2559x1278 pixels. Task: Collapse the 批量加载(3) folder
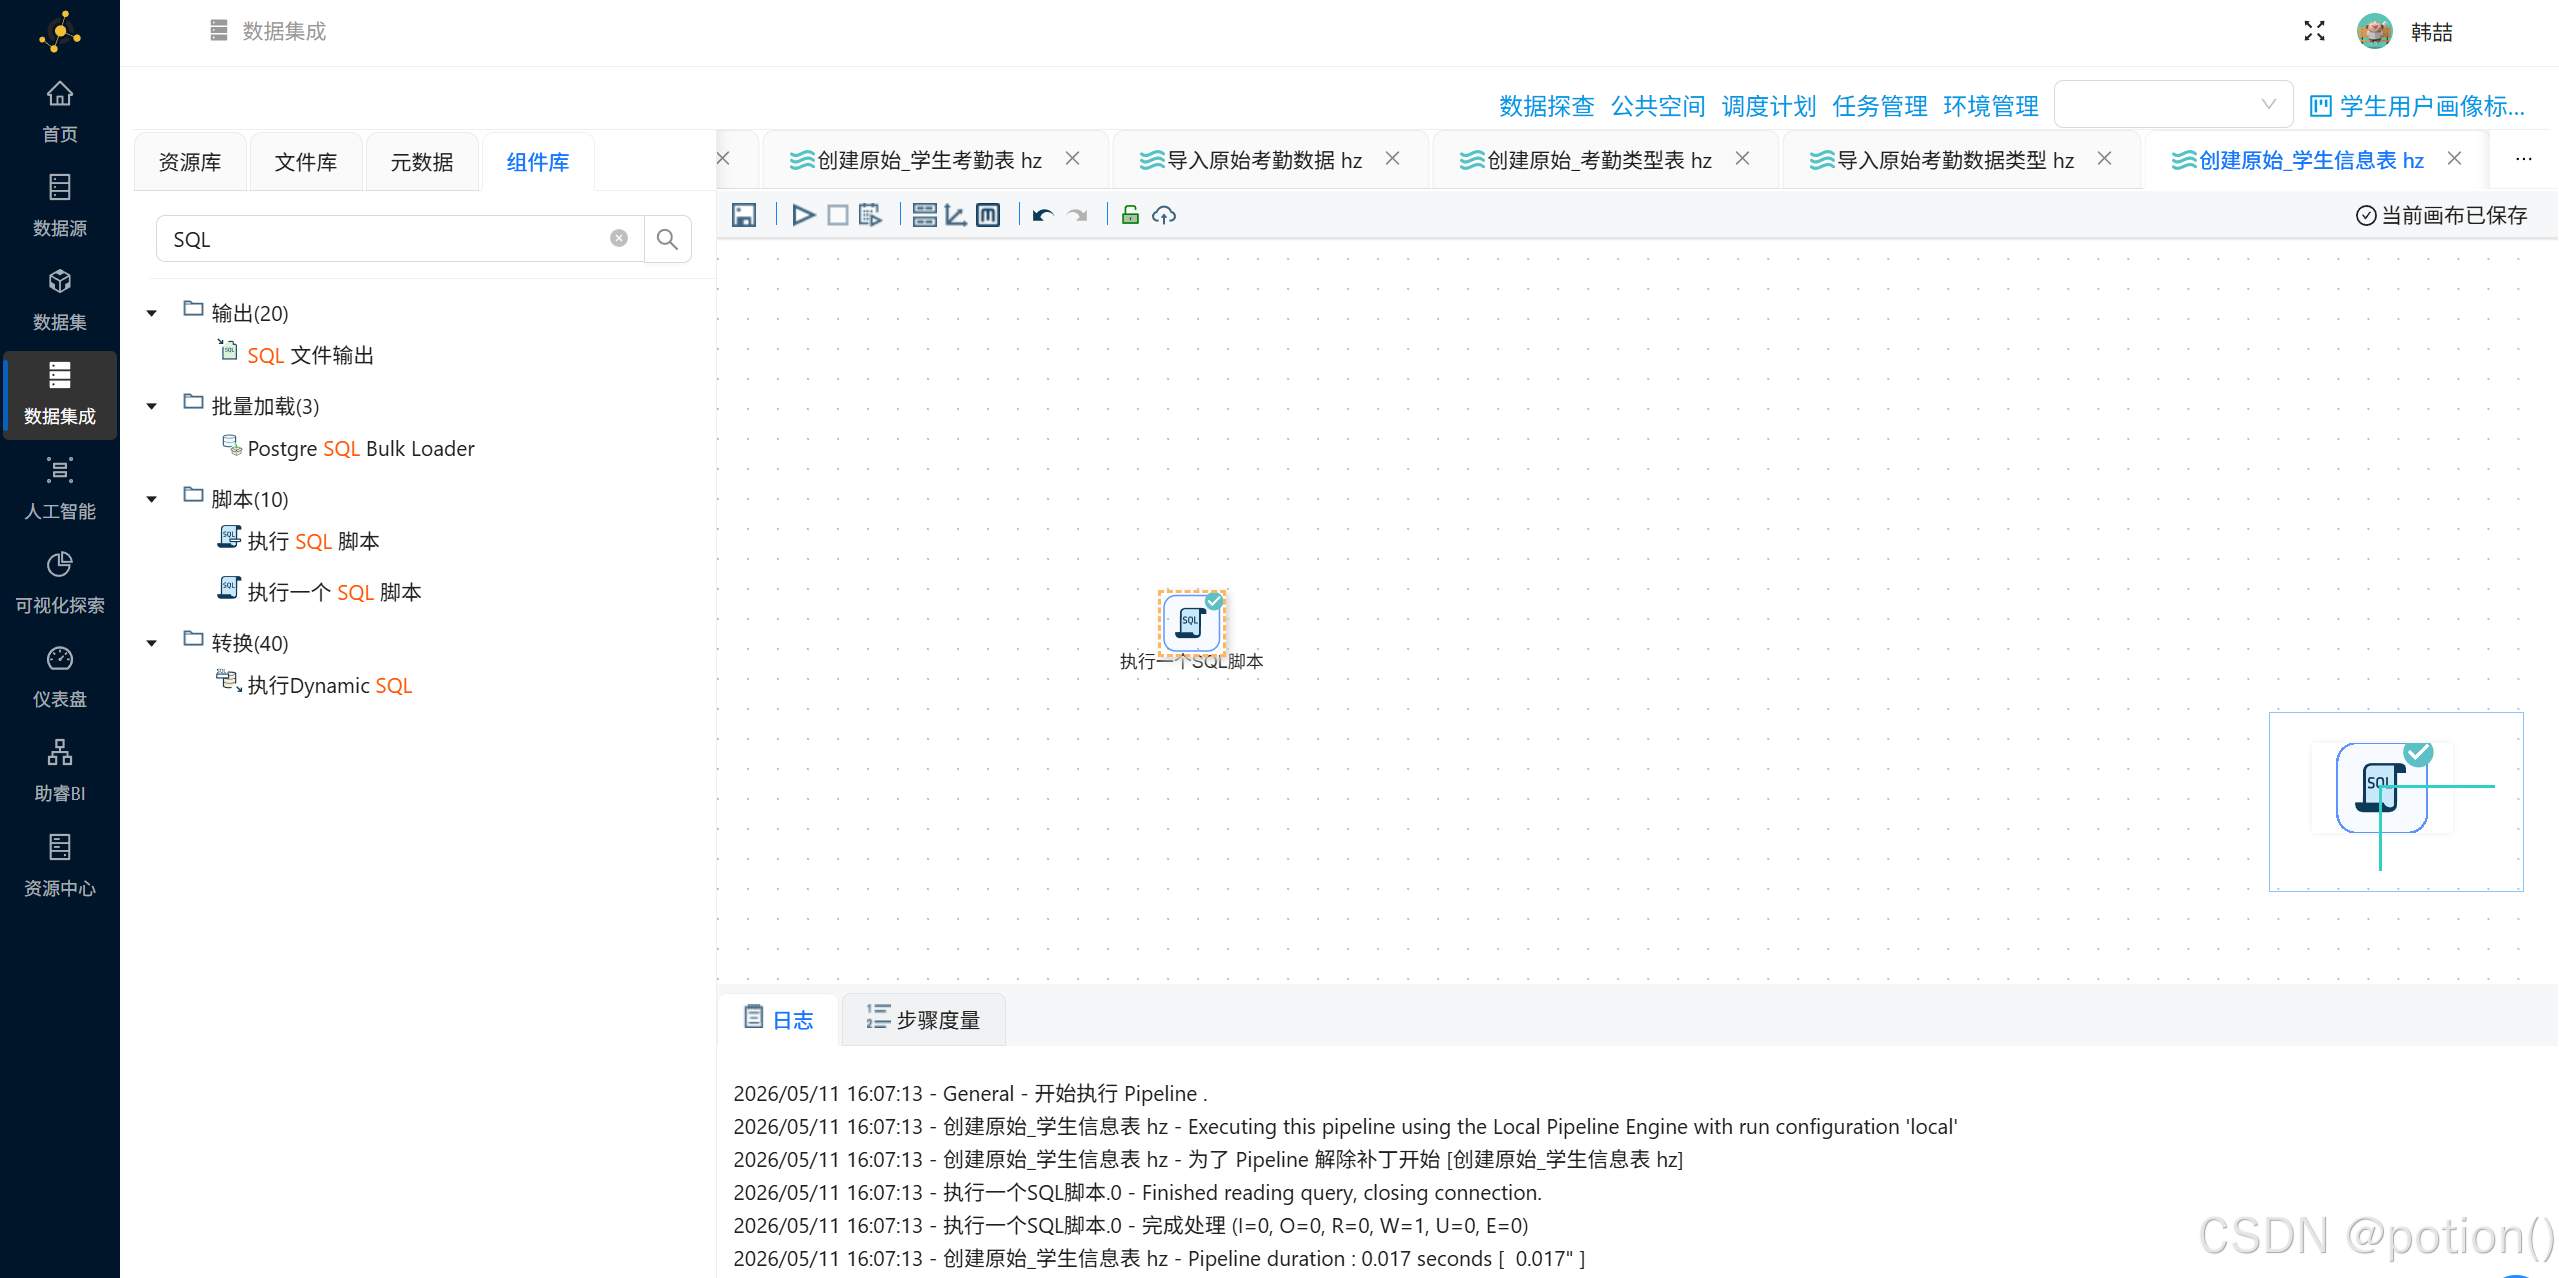pos(152,406)
